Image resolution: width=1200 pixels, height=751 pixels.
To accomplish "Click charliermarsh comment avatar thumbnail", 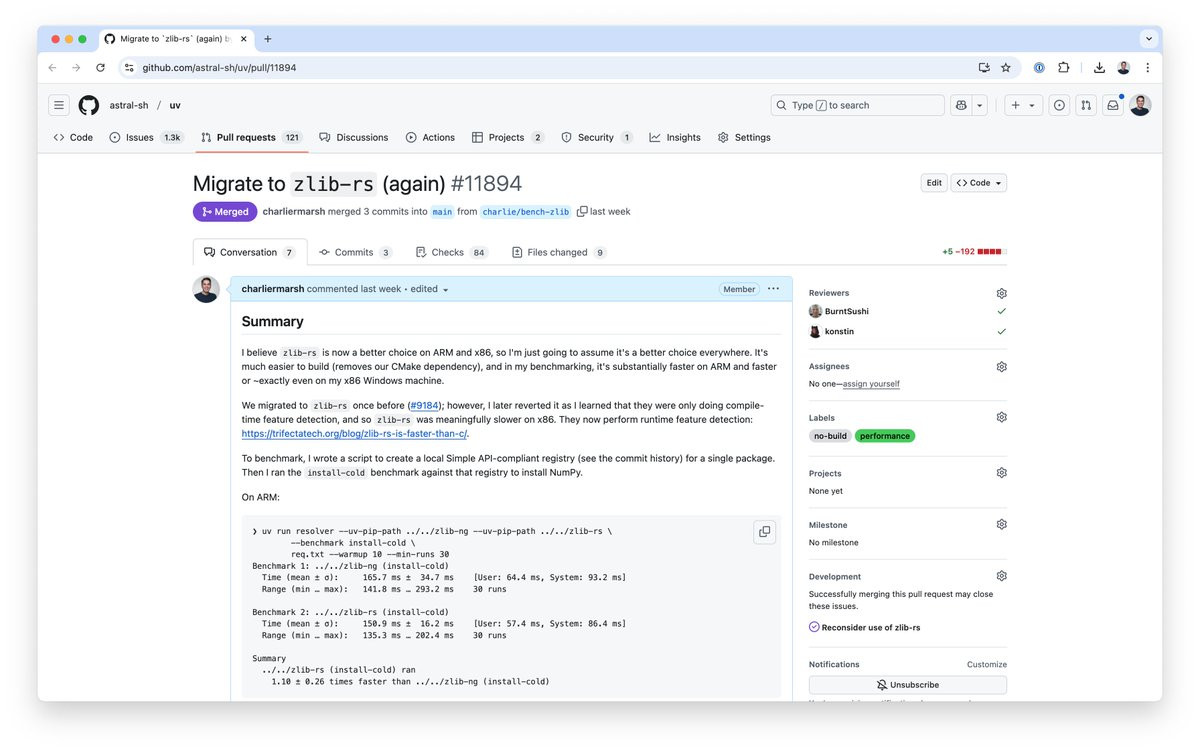I will click(206, 289).
